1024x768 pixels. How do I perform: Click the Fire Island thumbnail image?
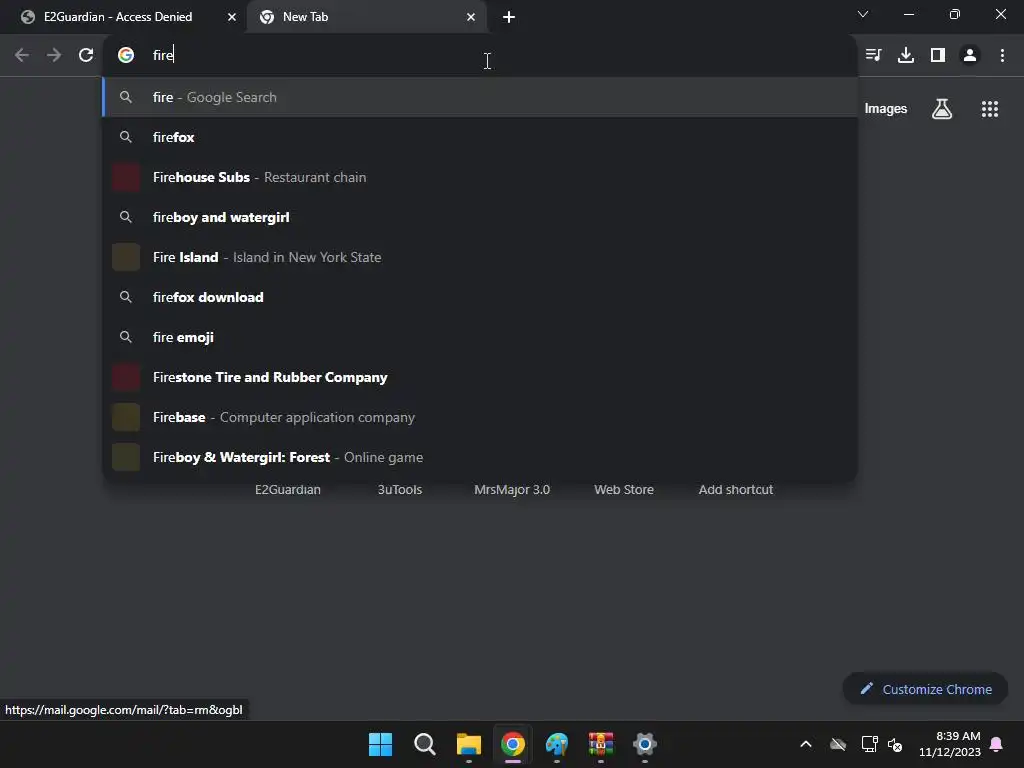pos(126,257)
